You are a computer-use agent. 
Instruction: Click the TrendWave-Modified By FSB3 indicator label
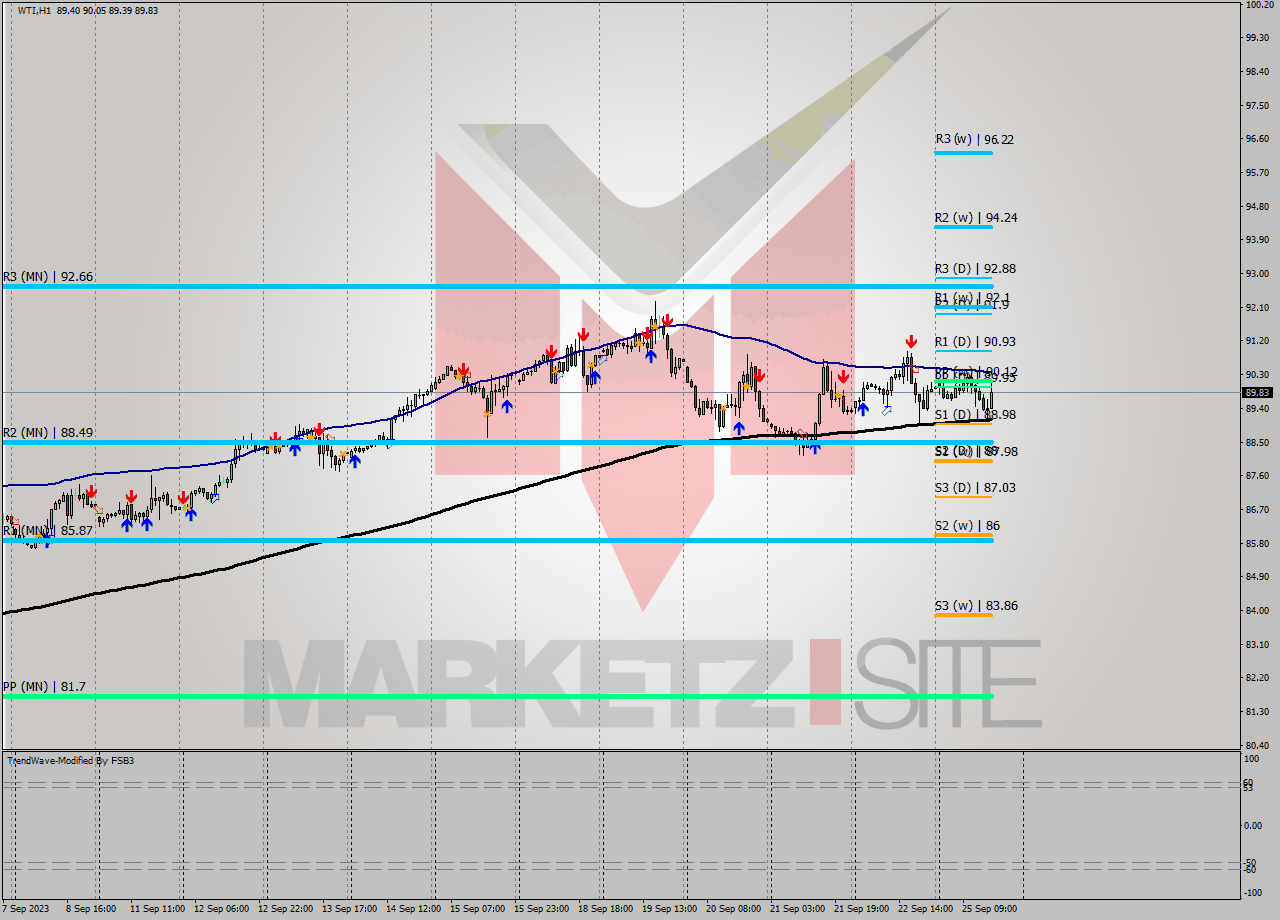pos(70,761)
